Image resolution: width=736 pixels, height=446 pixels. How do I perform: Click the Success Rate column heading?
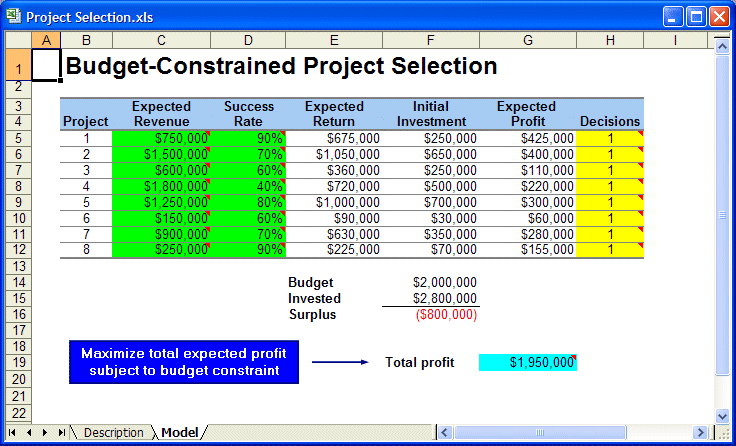(248, 114)
